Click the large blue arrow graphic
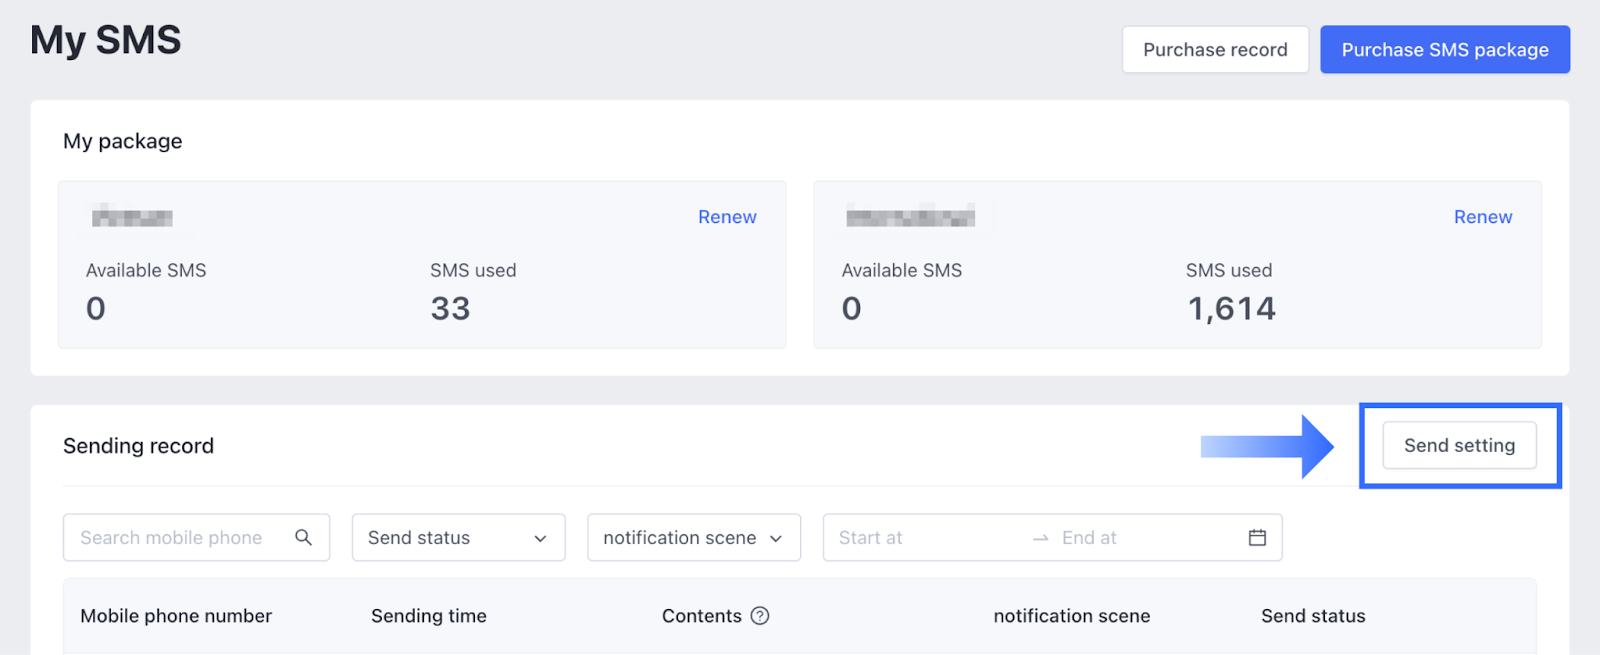Viewport: 1600px width, 655px height. 1267,446
